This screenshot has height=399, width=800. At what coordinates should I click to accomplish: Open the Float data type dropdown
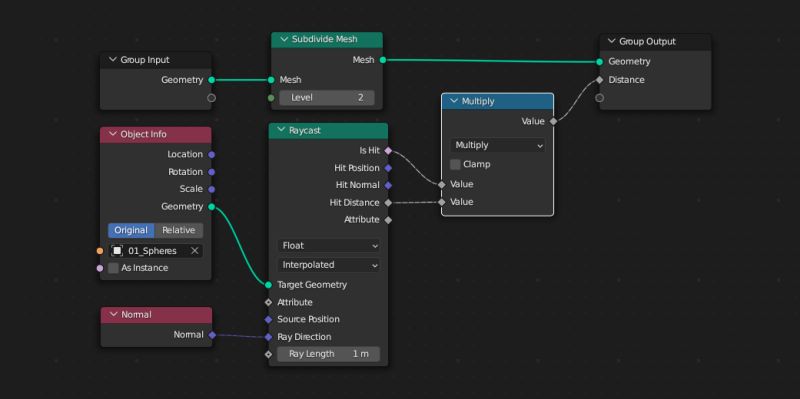pos(329,245)
